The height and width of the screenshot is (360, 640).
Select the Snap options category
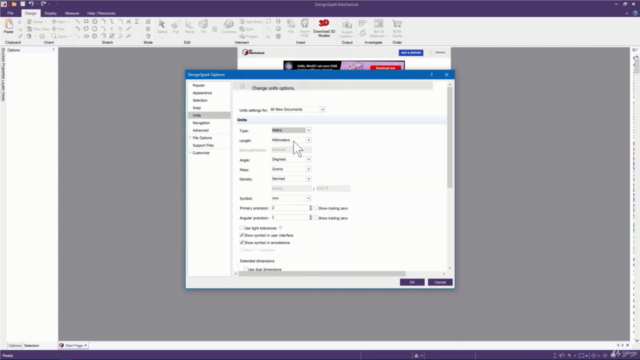(197, 108)
